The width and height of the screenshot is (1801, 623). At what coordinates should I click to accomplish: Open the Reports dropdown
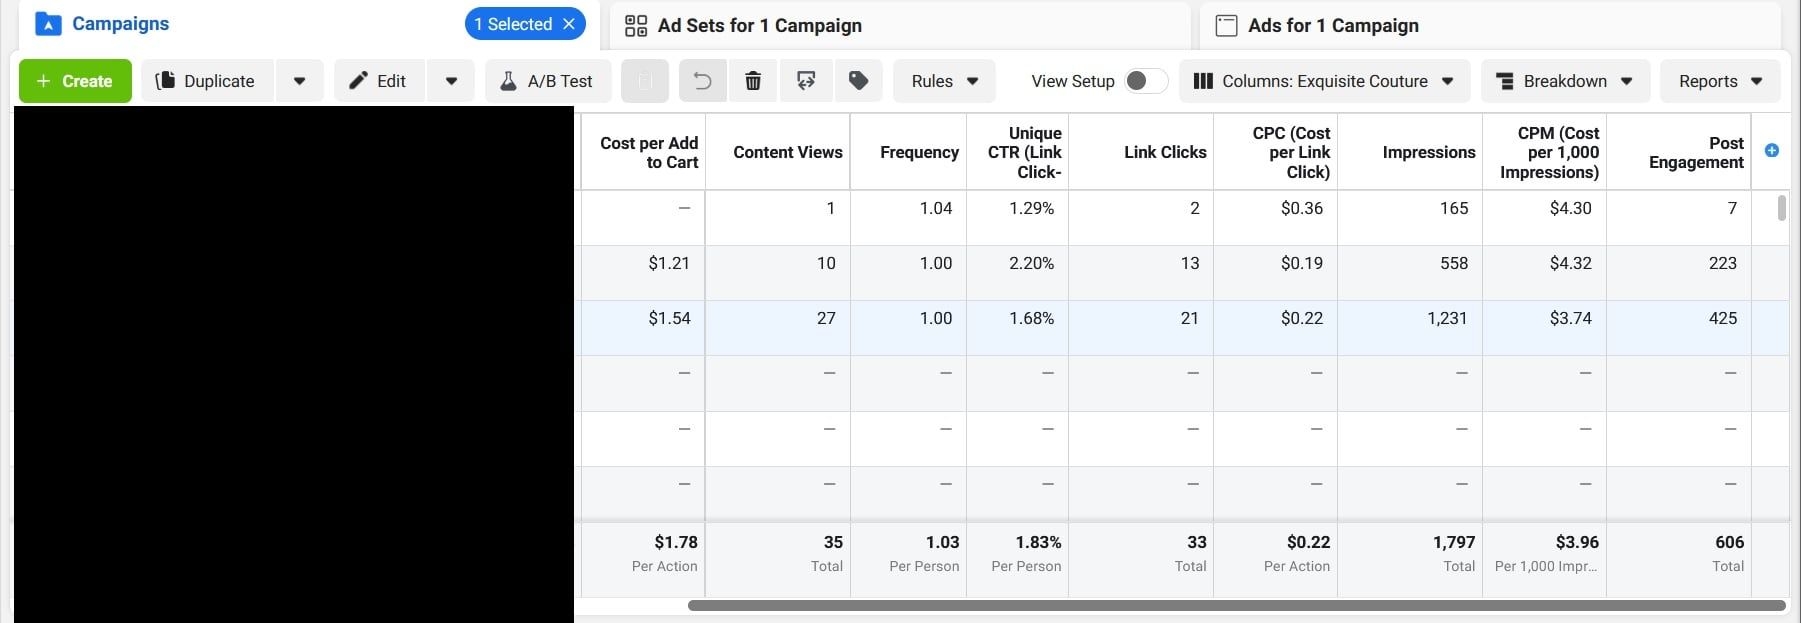coord(1720,81)
